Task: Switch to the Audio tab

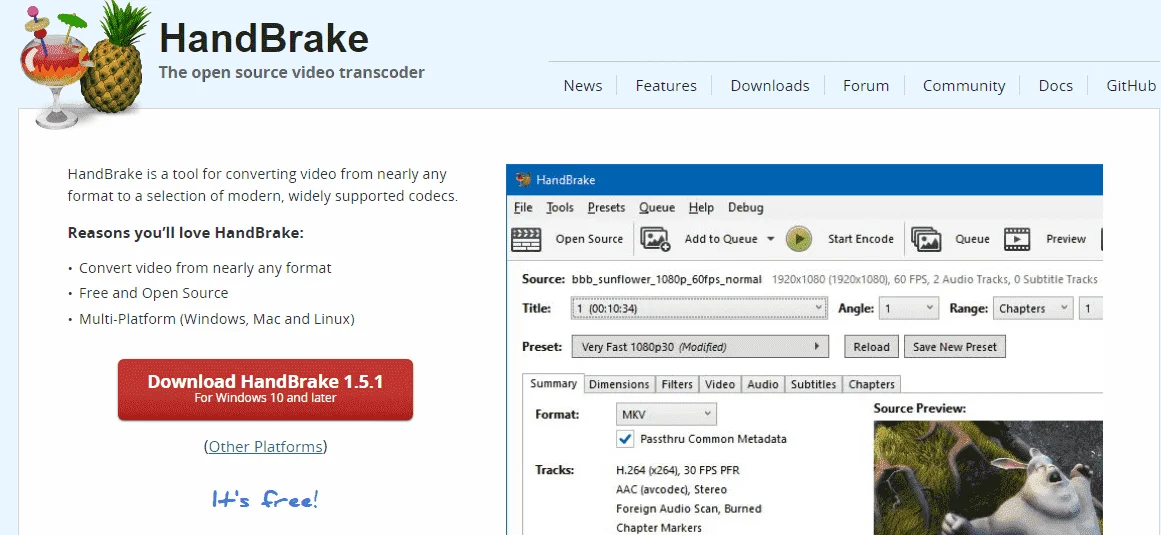Action: pos(763,384)
